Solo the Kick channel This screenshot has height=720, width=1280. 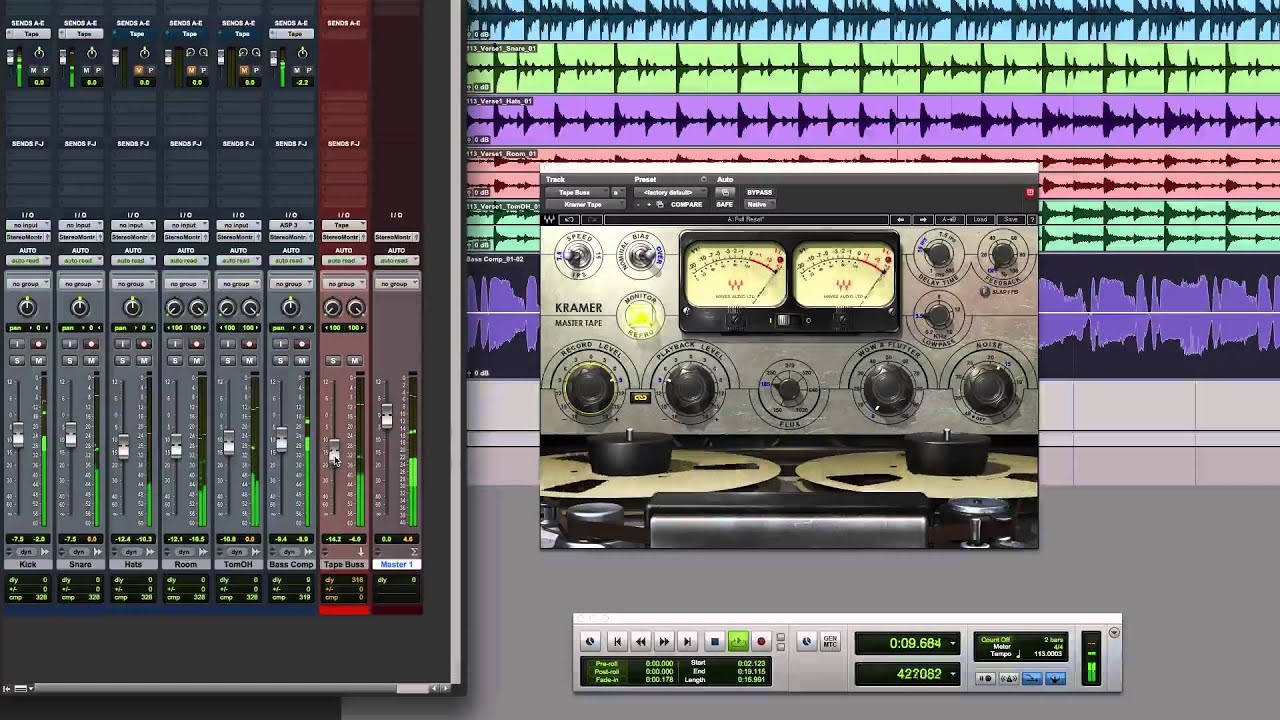coord(17,360)
